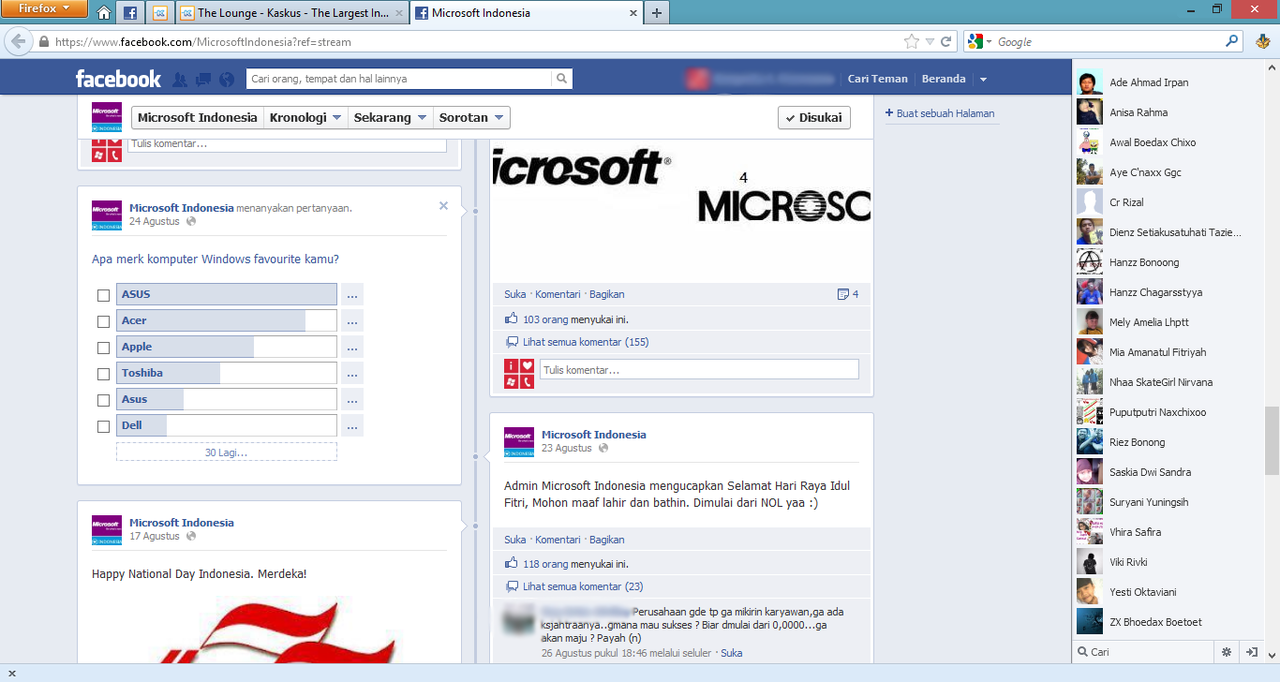1280x682 pixels.
Task: Click the Facebook search input field
Action: pyautogui.click(x=398, y=79)
